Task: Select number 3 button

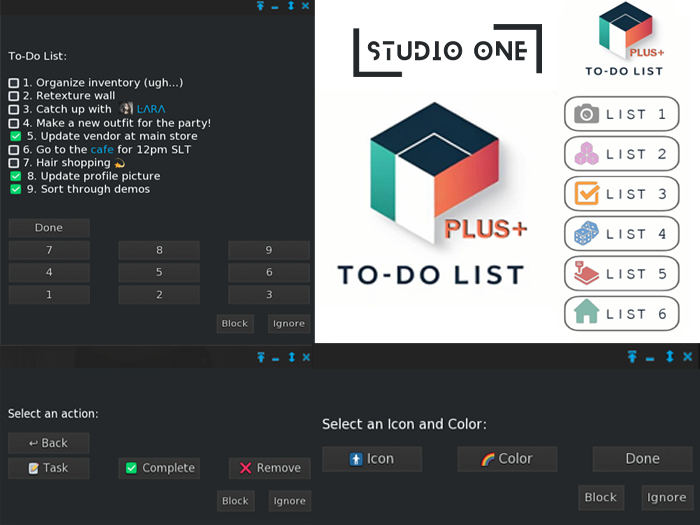Action: (x=269, y=295)
